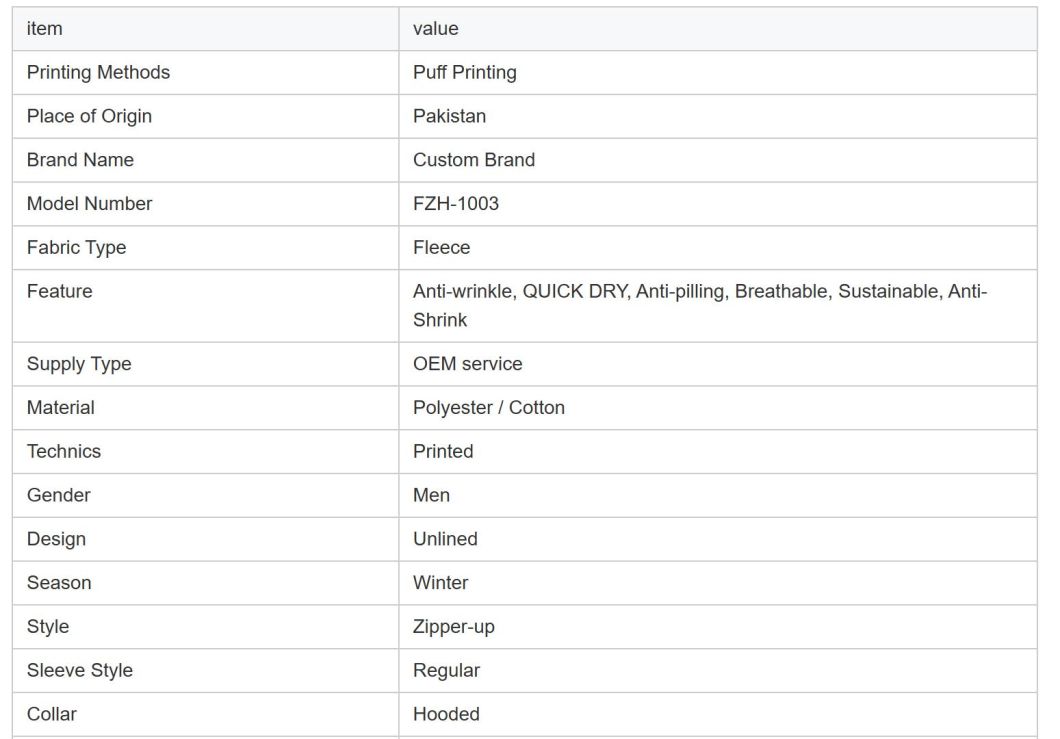1060x739 pixels.
Task: Click the Sleeve Style row label
Action: pyautogui.click(x=80, y=671)
